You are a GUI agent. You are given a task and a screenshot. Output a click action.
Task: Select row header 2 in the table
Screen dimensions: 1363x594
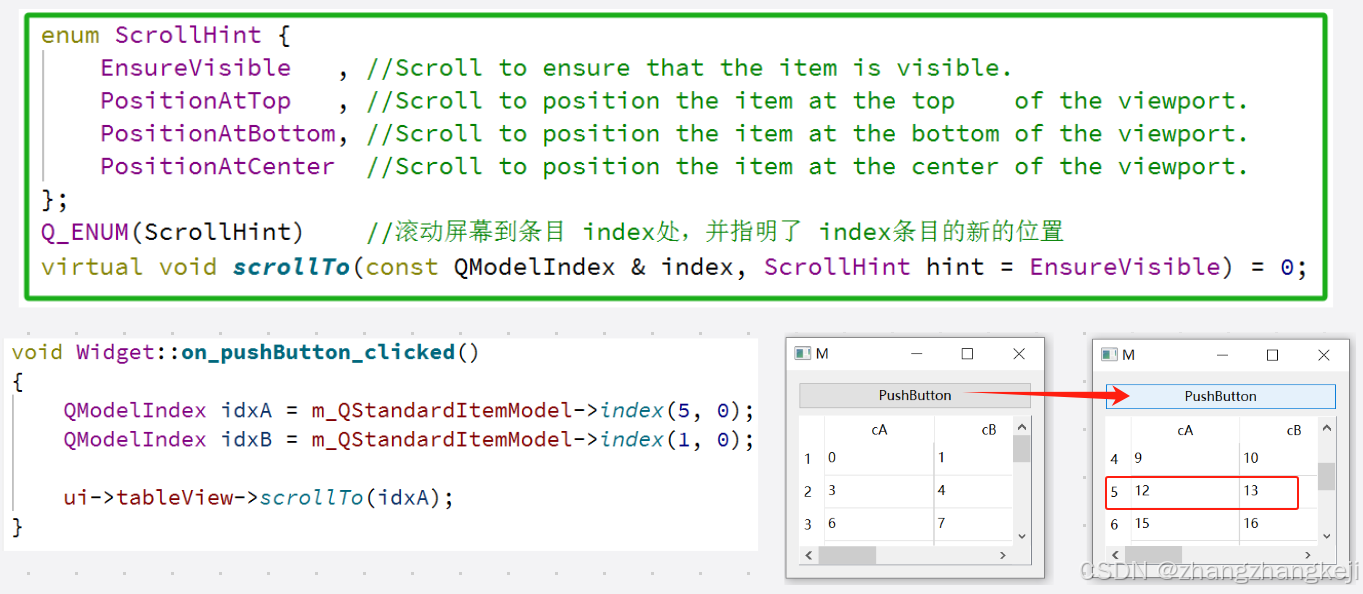pyautogui.click(x=812, y=491)
